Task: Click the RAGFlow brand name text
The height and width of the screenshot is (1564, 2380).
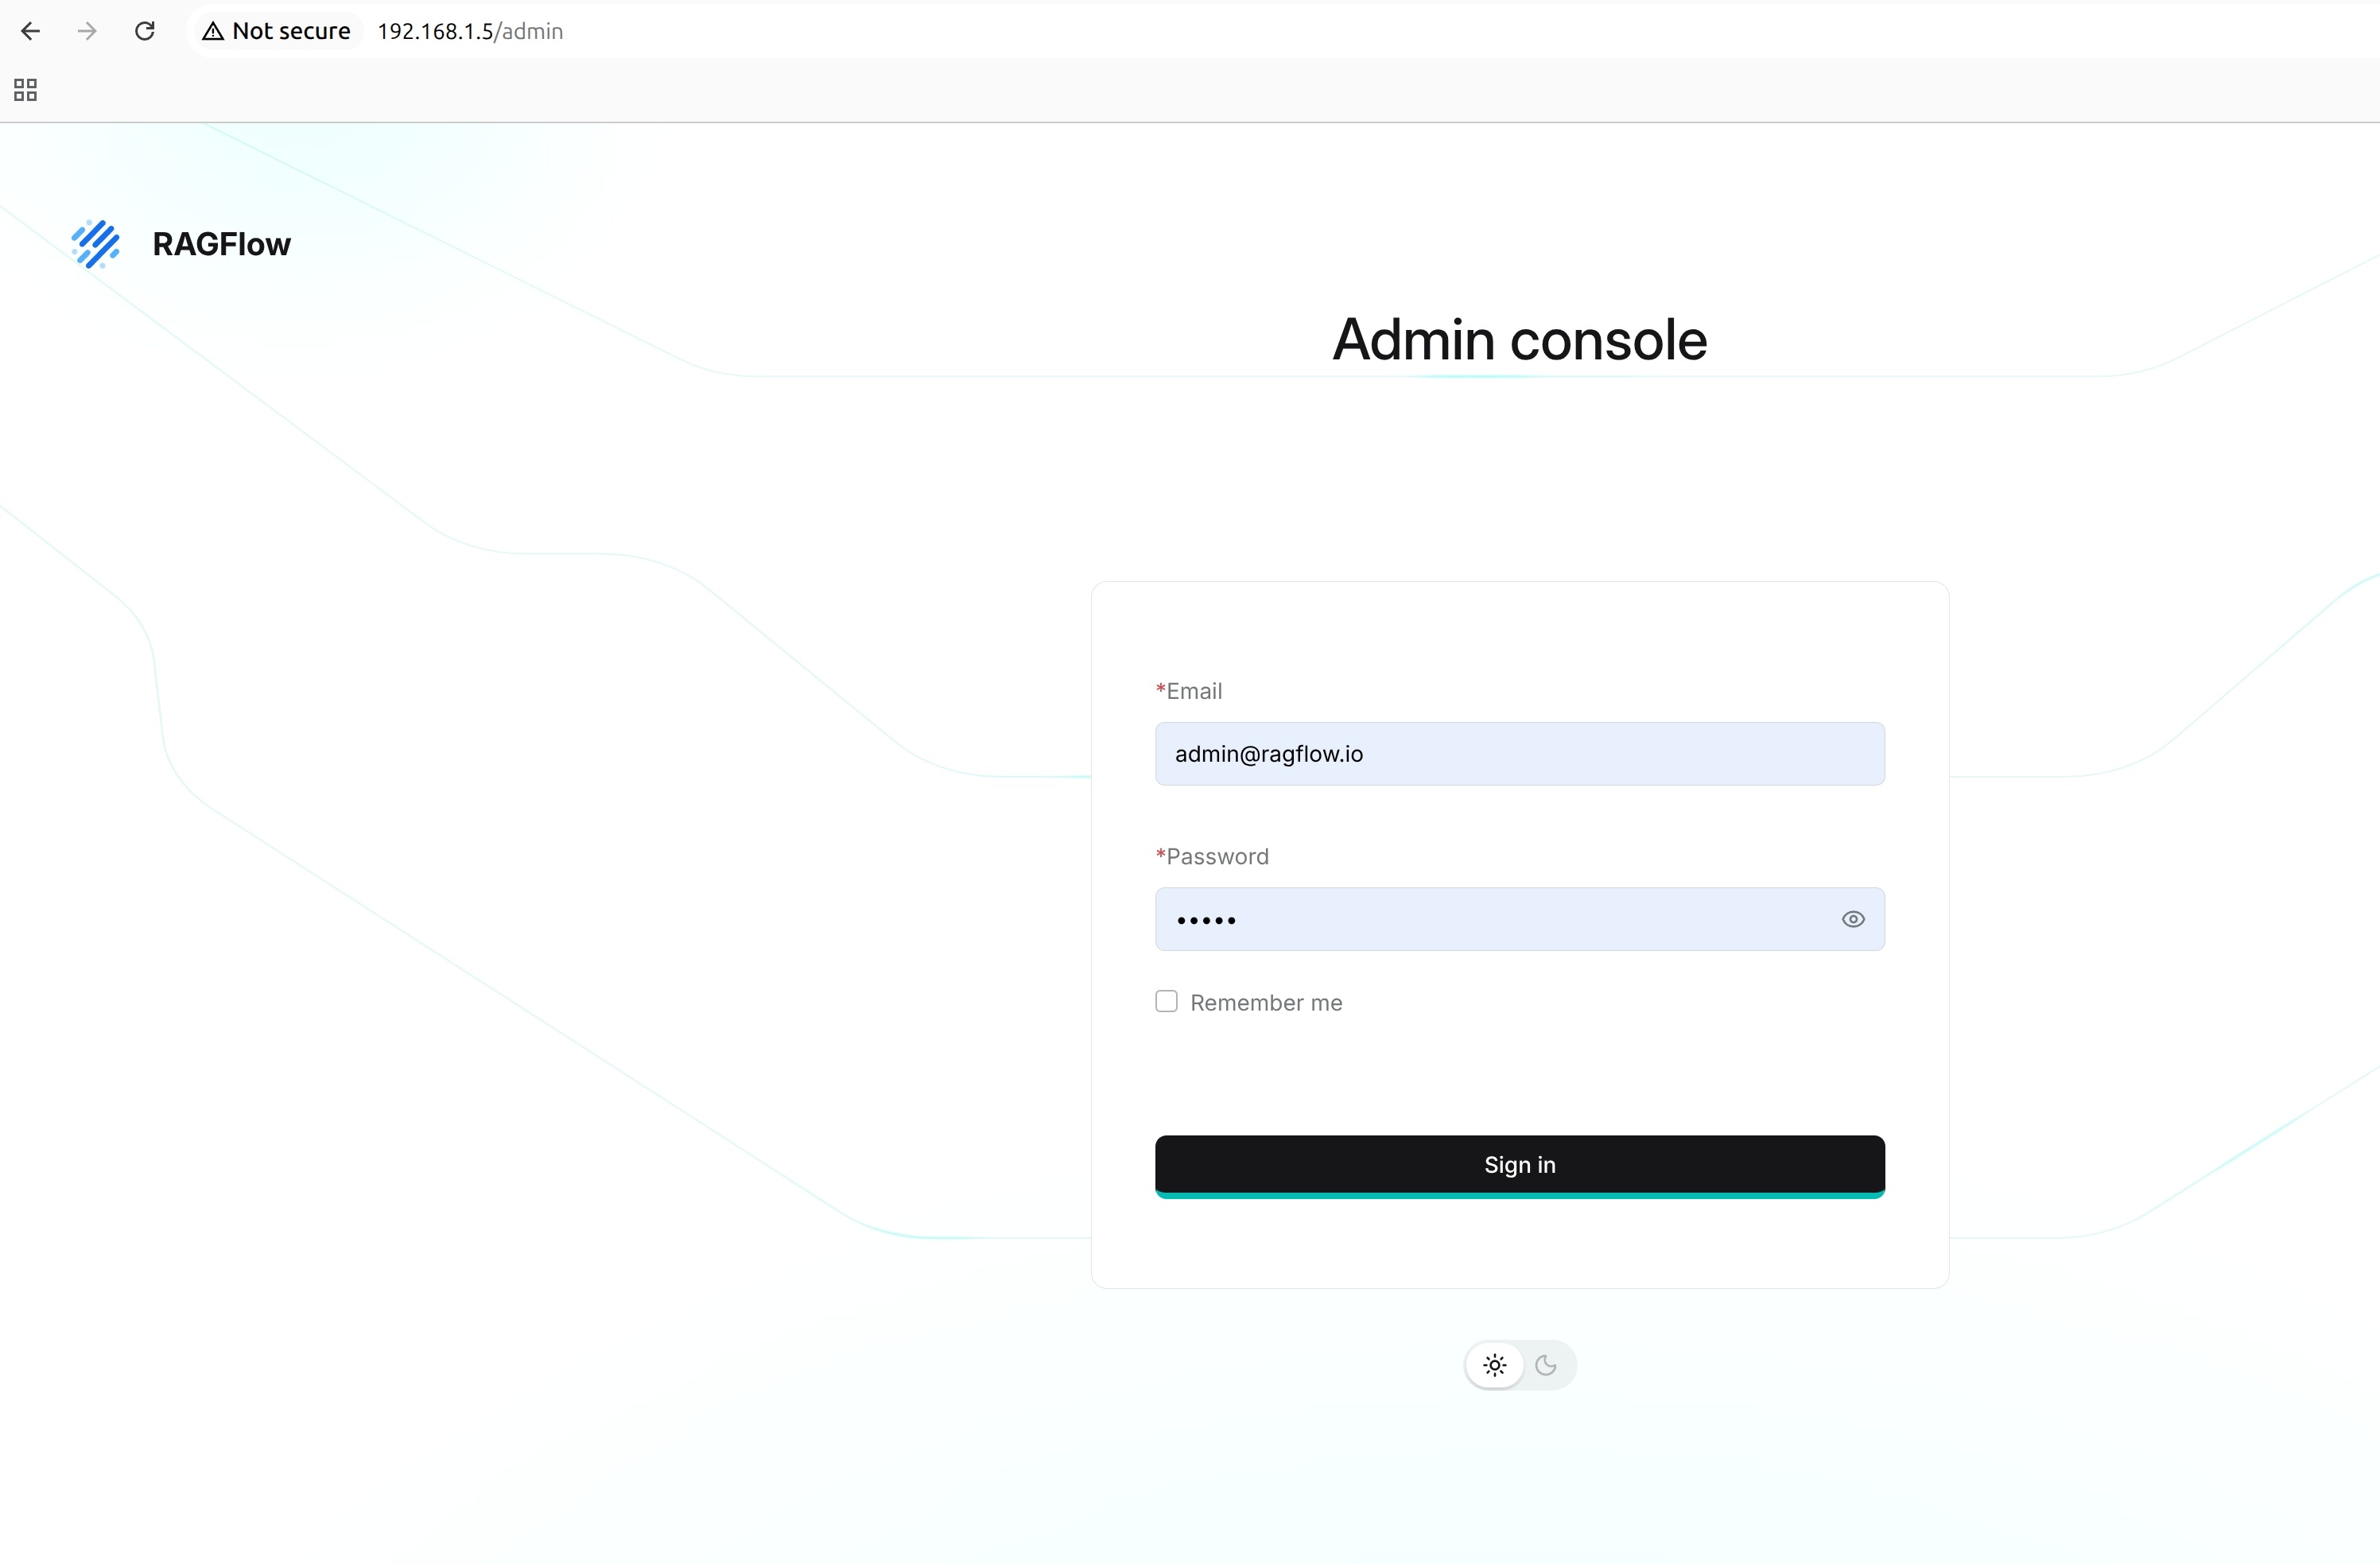Action: [x=221, y=244]
